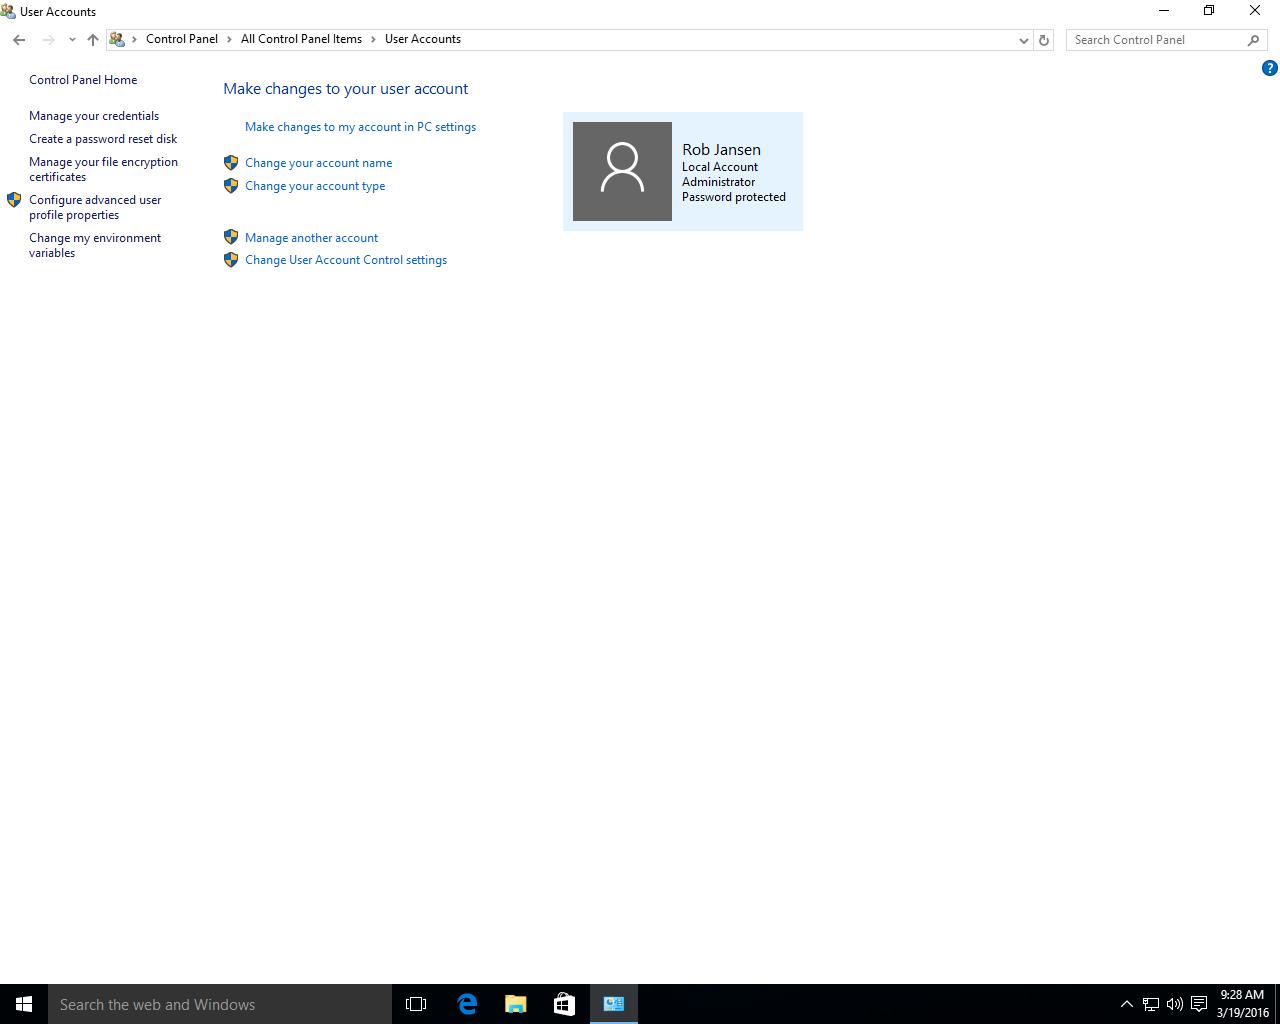Open the recent locations dropdown arrow
Screen dimensions: 1280x1024
click(72, 40)
